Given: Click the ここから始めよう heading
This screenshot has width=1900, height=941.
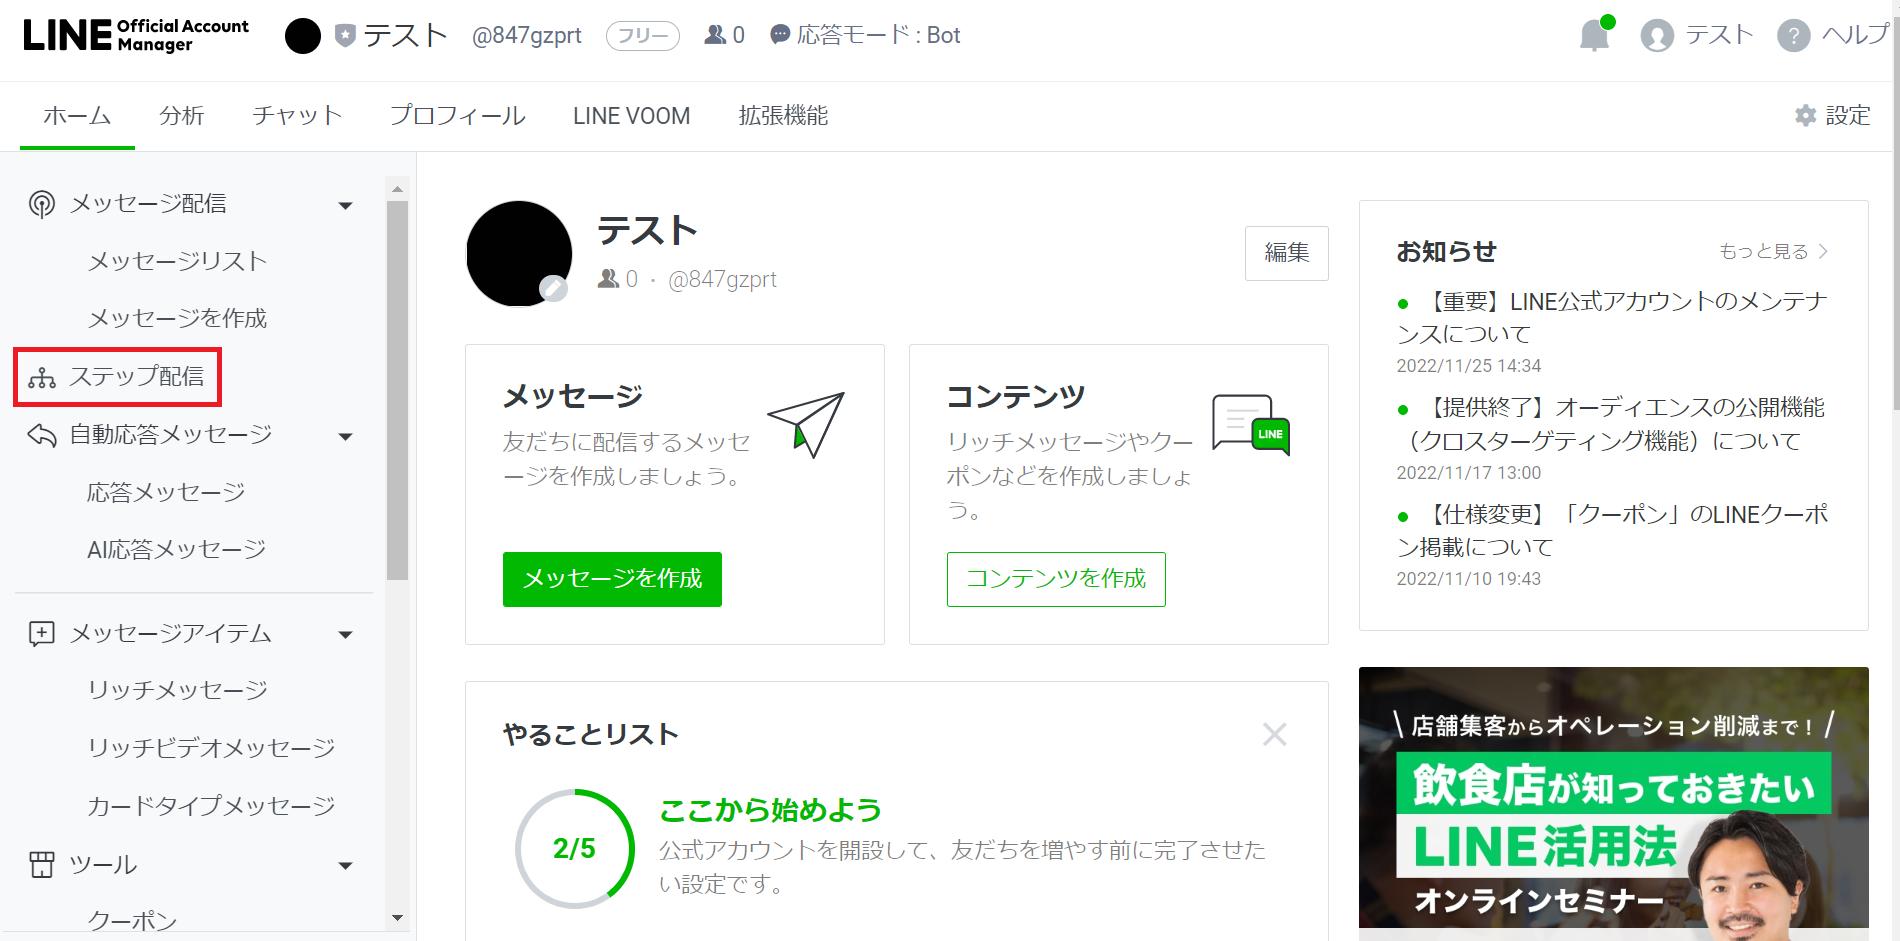Looking at the screenshot, I should click(770, 810).
